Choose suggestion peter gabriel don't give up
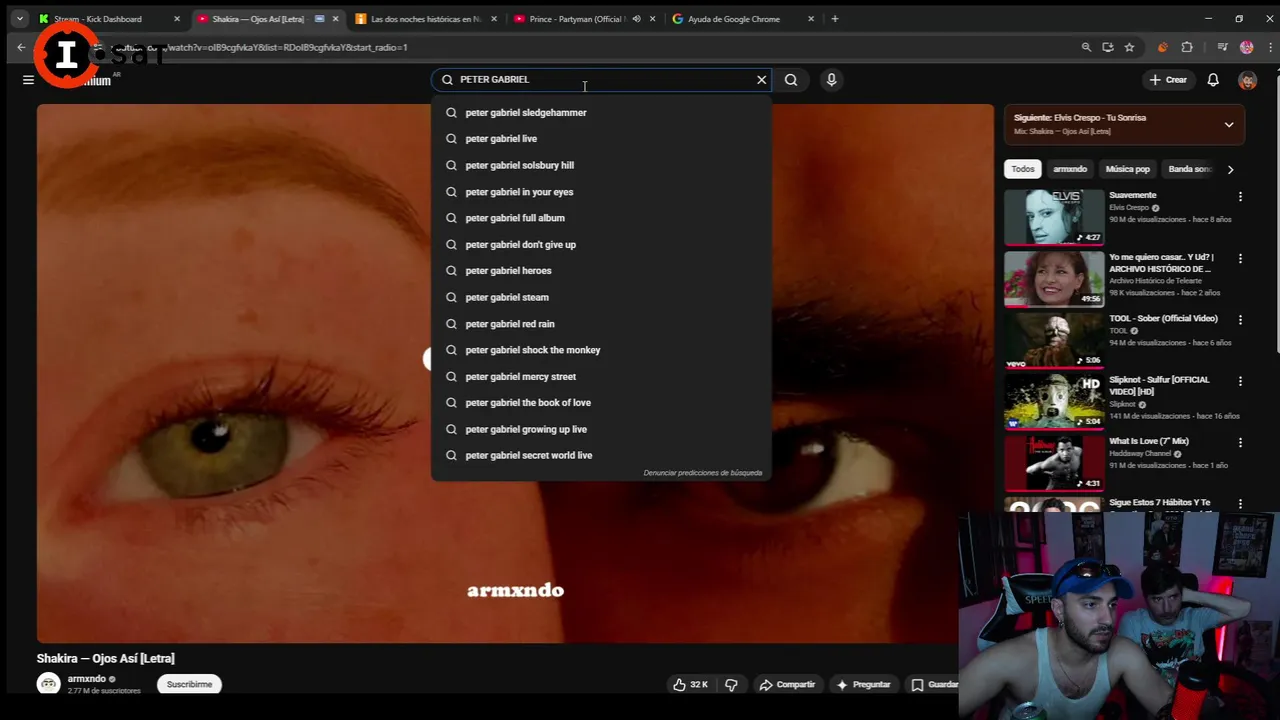 coord(601,244)
